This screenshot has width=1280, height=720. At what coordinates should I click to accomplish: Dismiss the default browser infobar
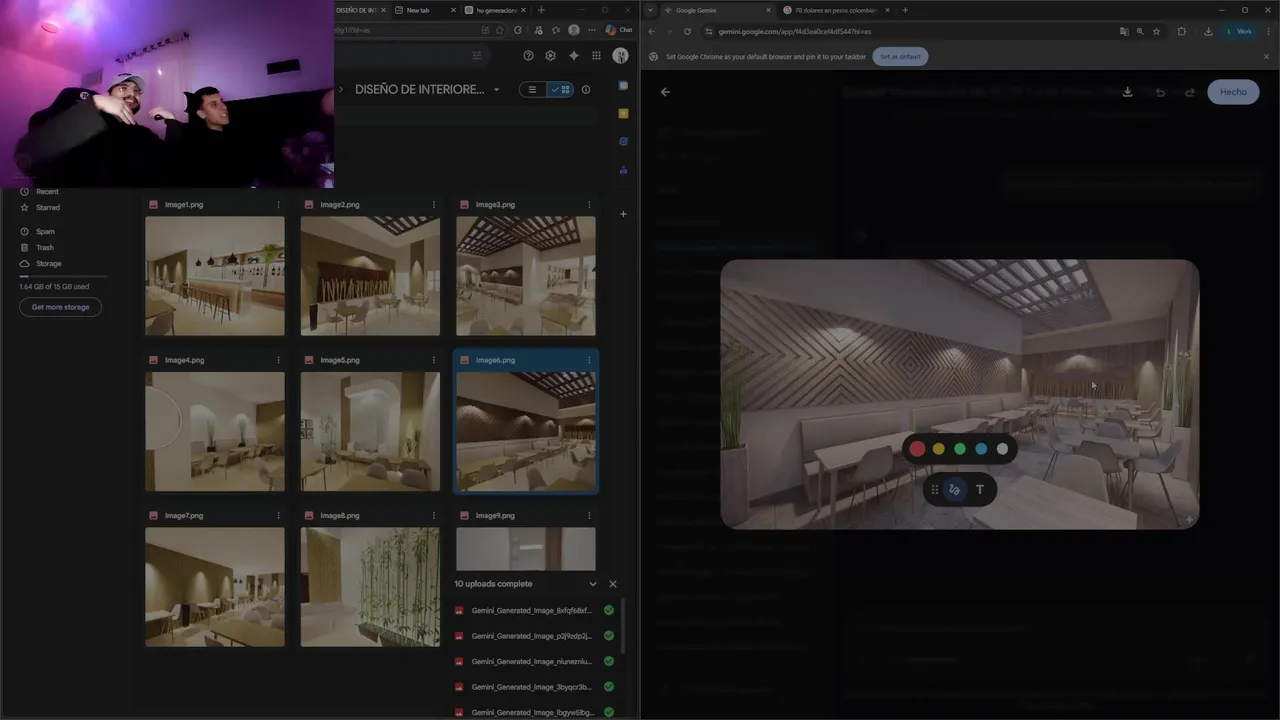[x=1266, y=56]
